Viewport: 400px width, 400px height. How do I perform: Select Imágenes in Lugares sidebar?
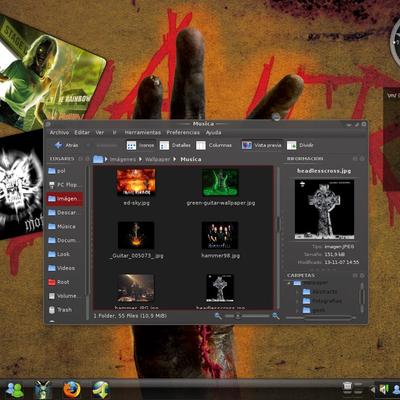(x=65, y=199)
